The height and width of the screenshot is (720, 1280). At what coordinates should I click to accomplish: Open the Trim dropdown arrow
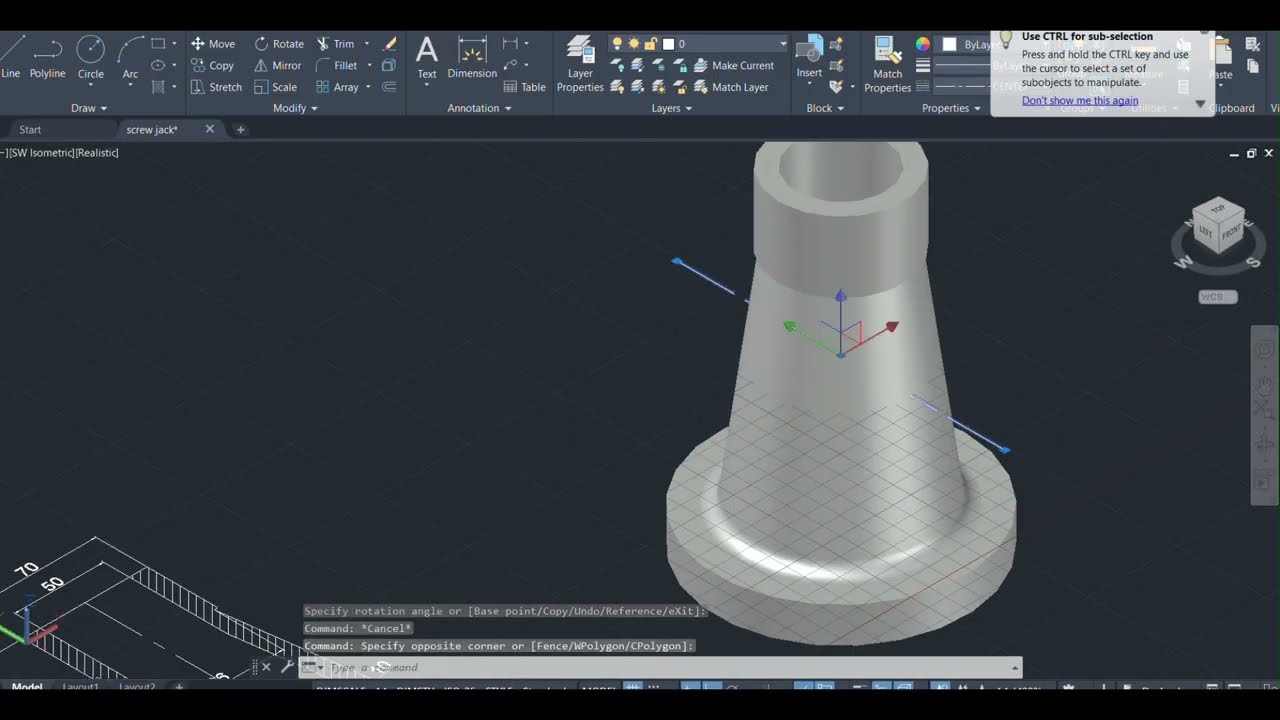366,44
